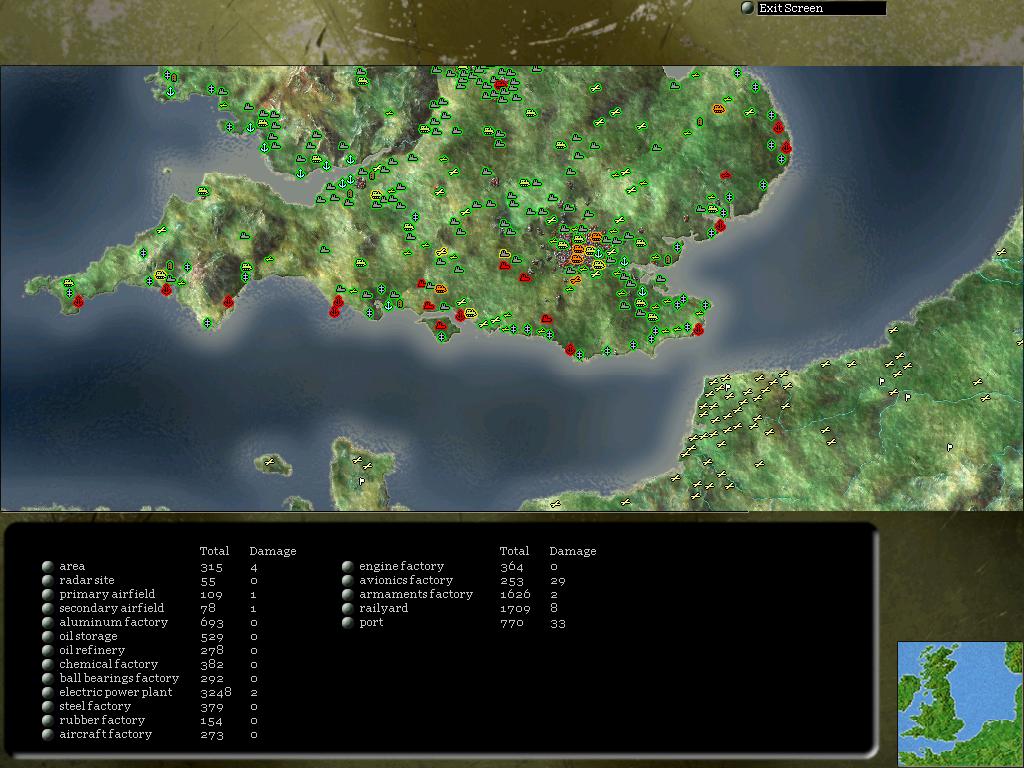1024x768 pixels.
Task: Choose the primary airfield option
Action: coord(48,594)
